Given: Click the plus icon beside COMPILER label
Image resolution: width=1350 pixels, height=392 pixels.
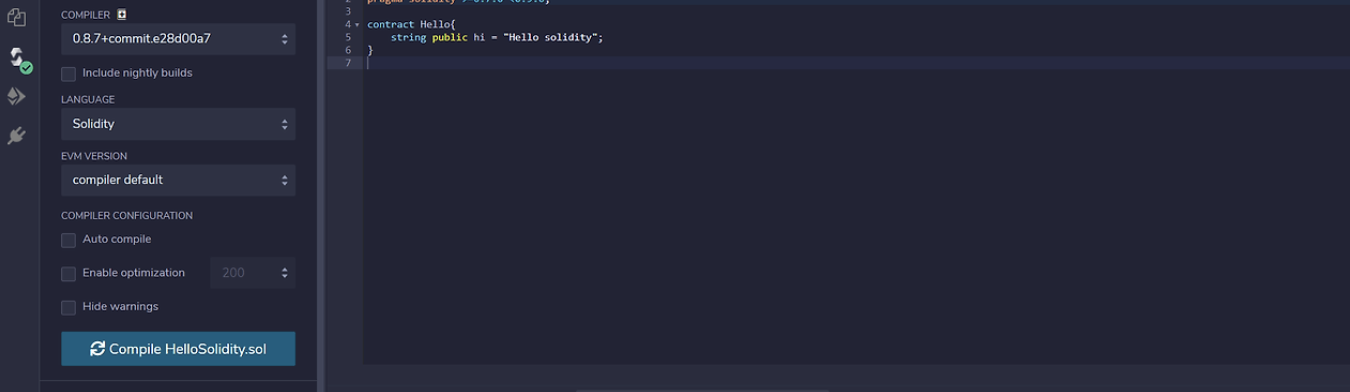Looking at the screenshot, I should click(x=122, y=15).
